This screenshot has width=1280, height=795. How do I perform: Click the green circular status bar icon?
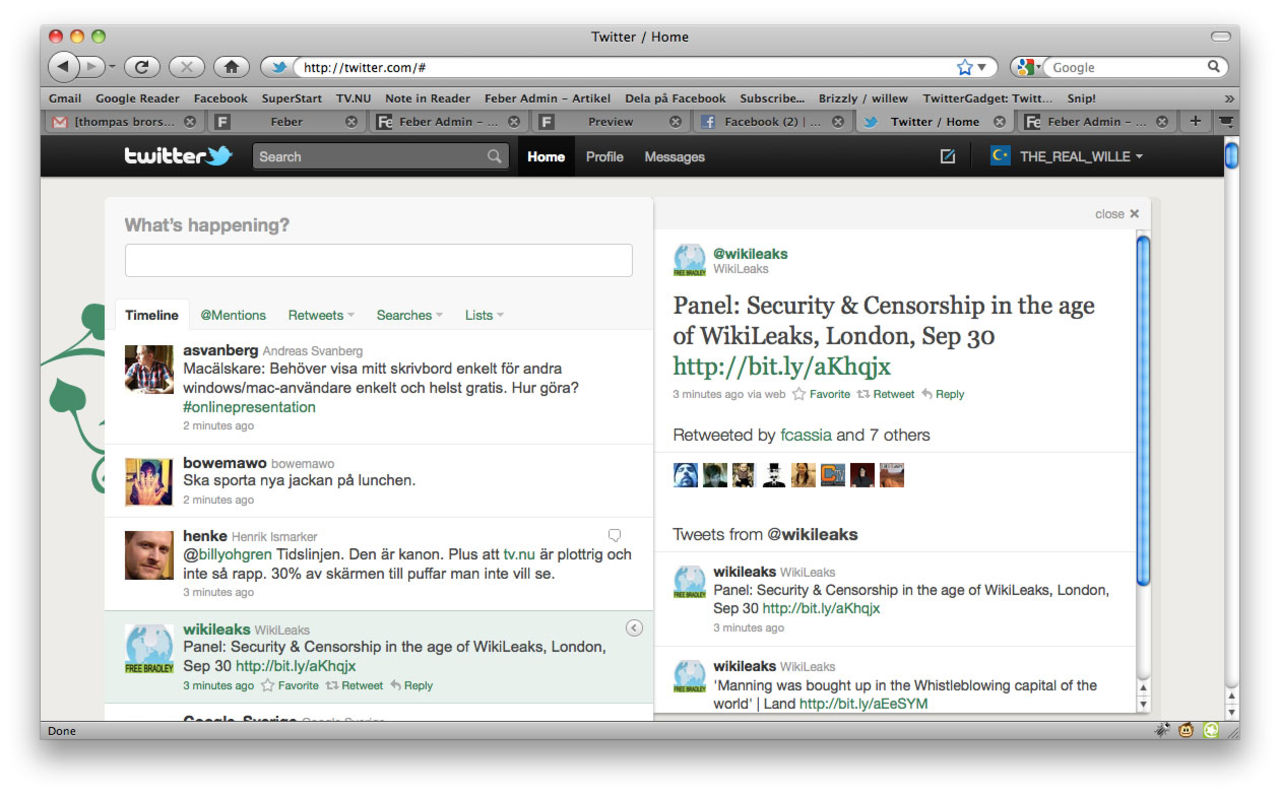tap(1211, 731)
